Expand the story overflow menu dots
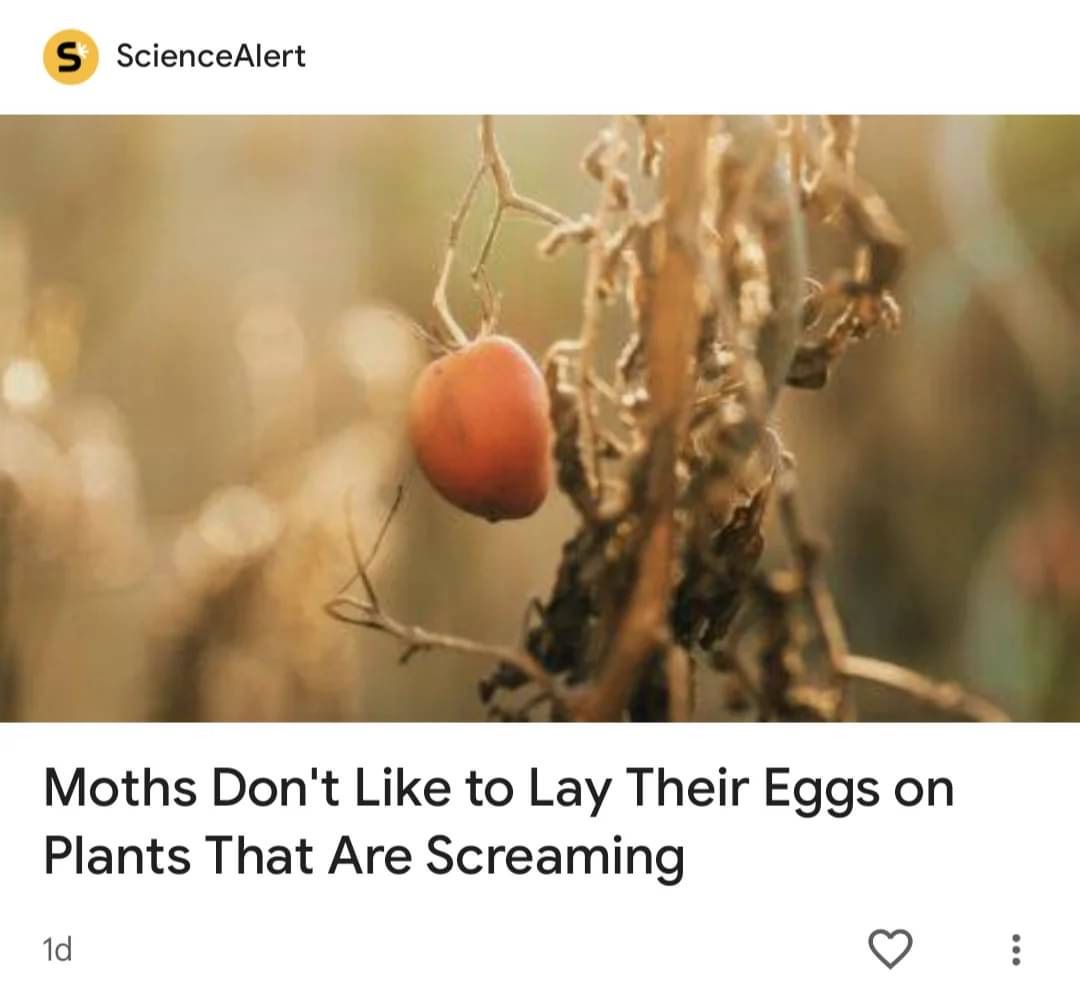Image resolution: width=1080 pixels, height=987 pixels. point(1015,949)
